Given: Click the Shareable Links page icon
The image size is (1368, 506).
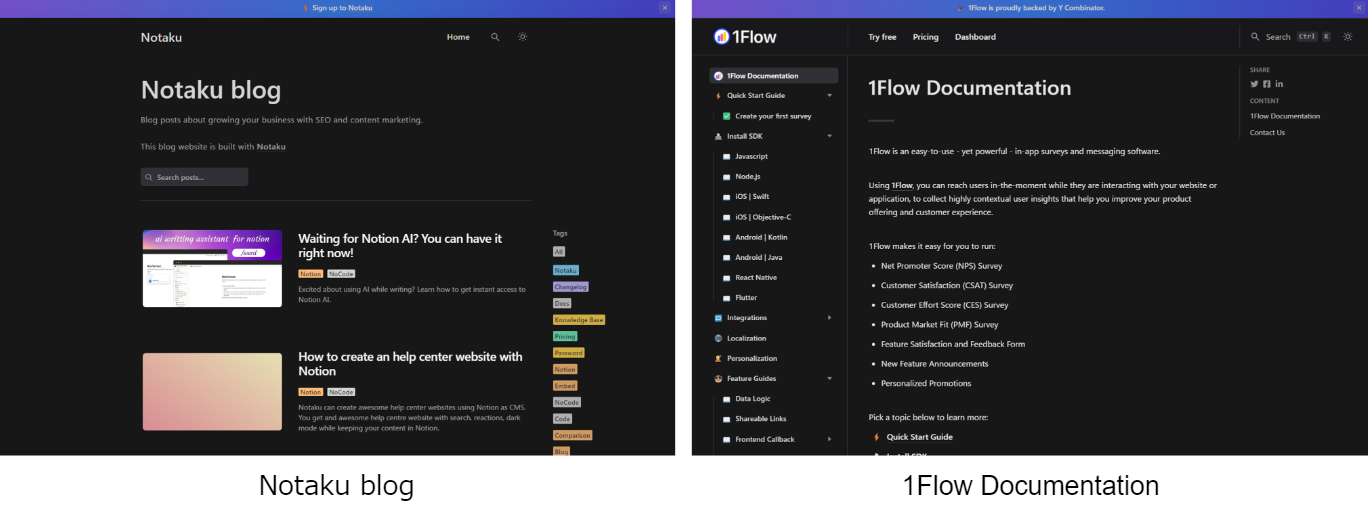Looking at the screenshot, I should 727,419.
